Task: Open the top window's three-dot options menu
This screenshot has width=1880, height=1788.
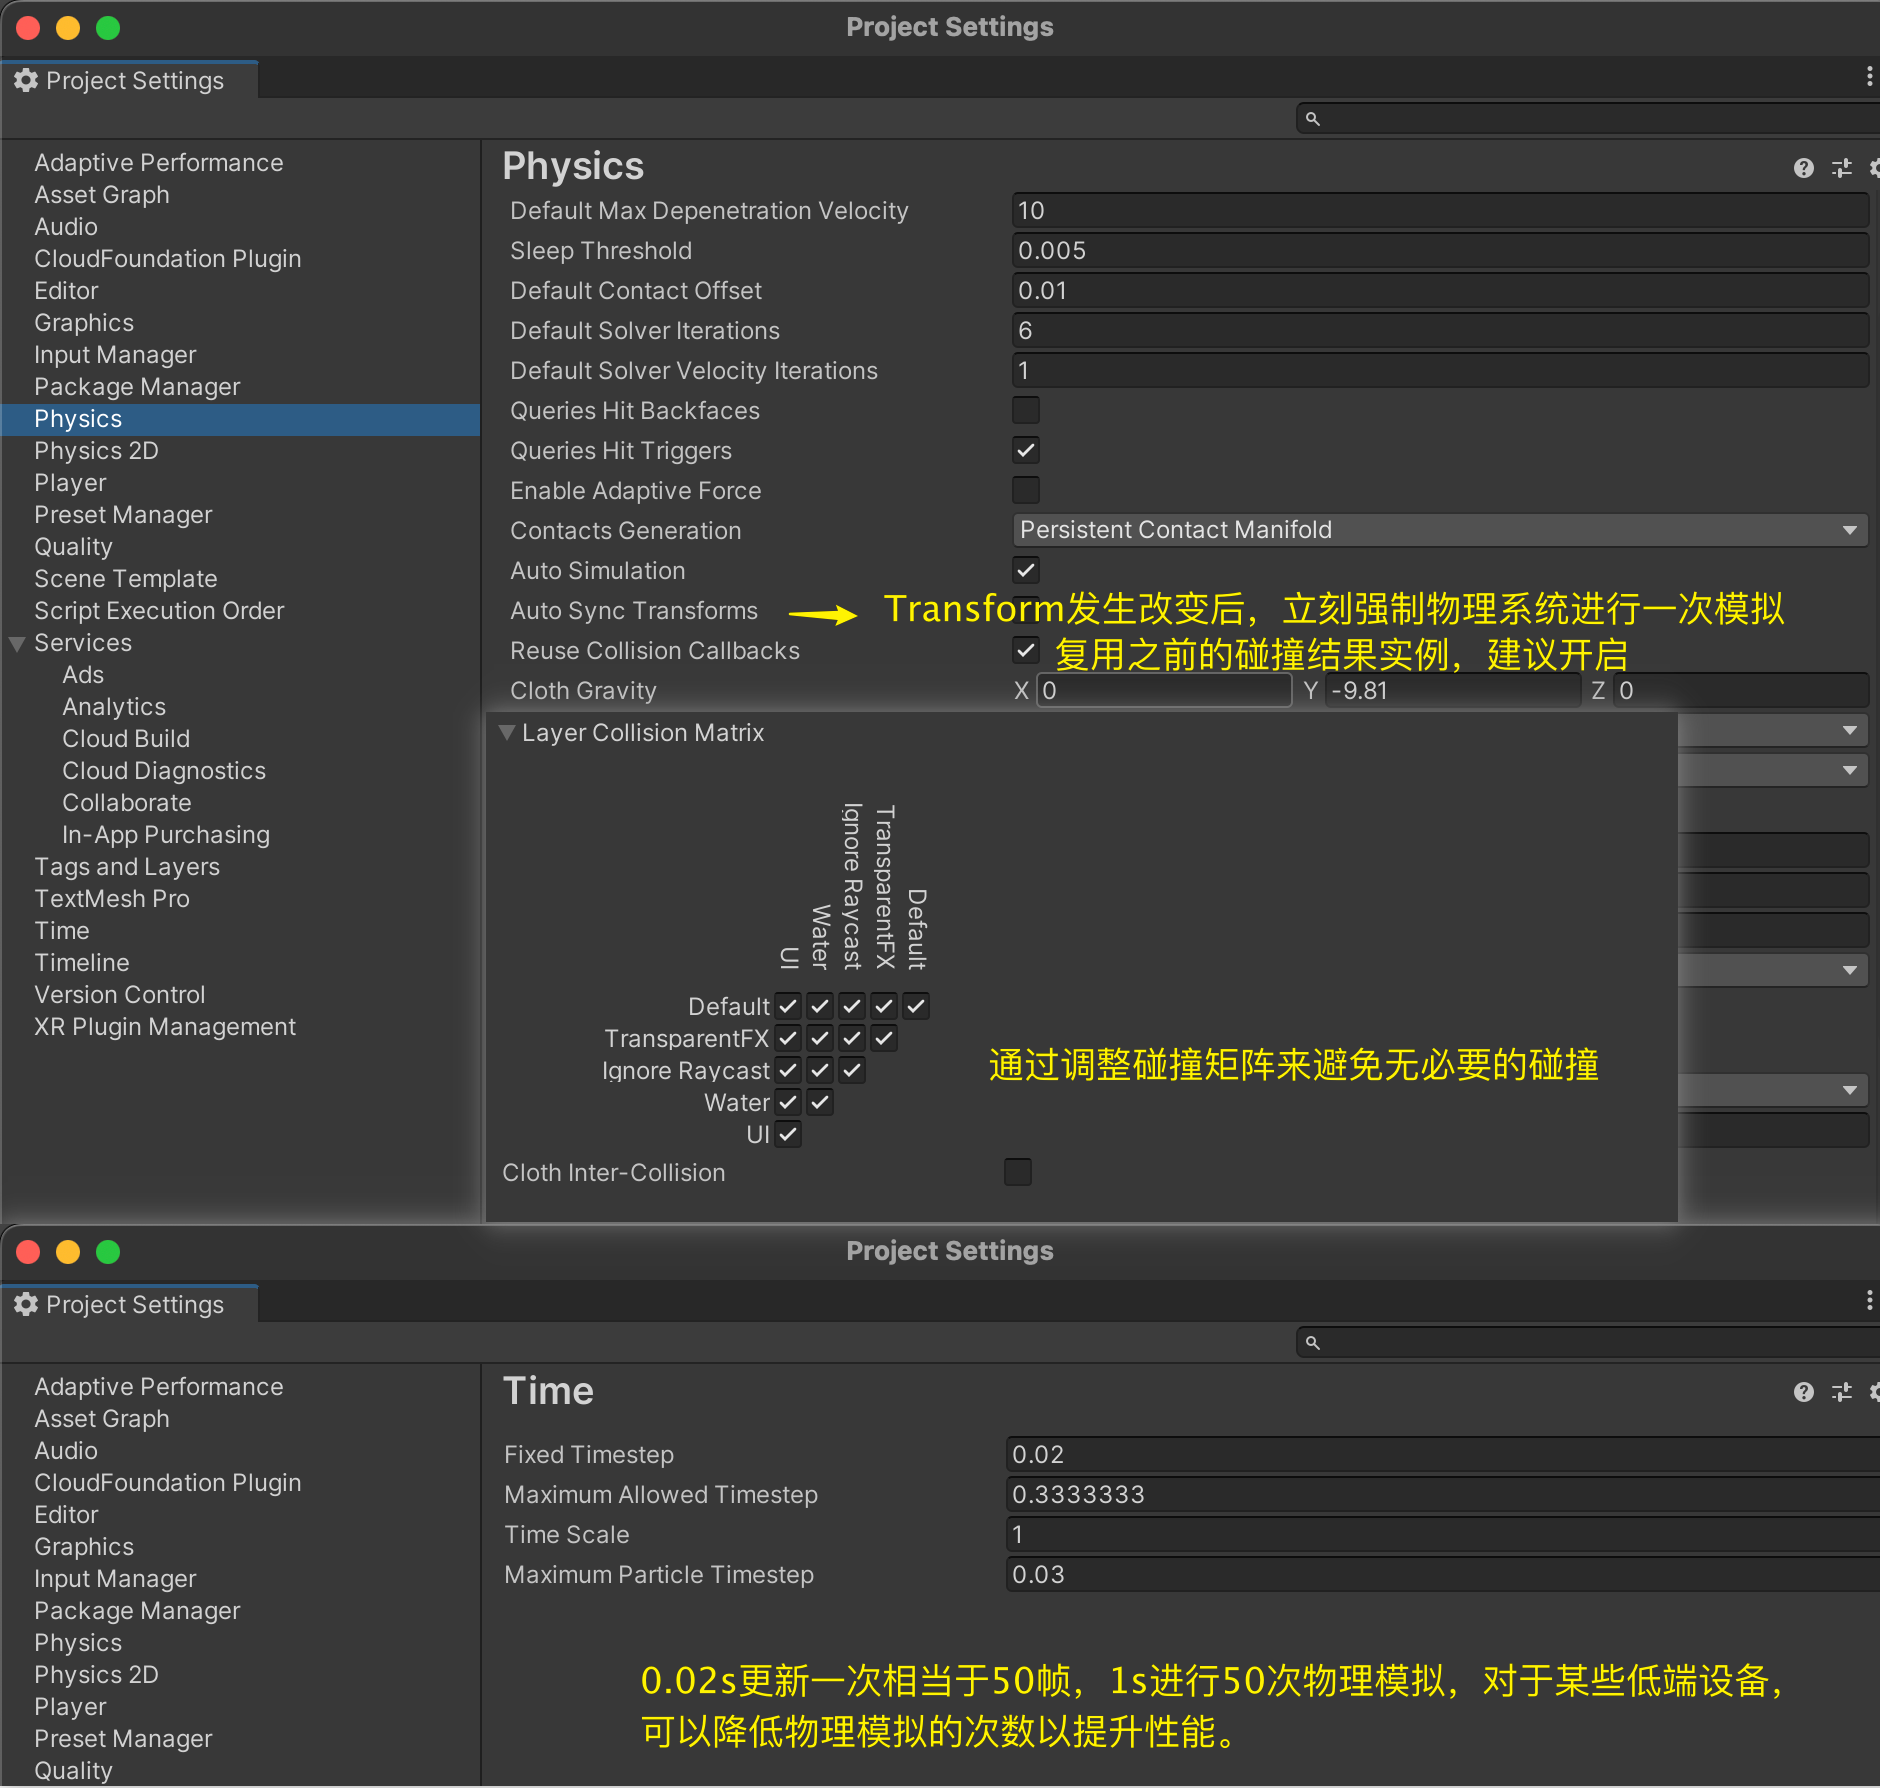Action: point(1868,77)
